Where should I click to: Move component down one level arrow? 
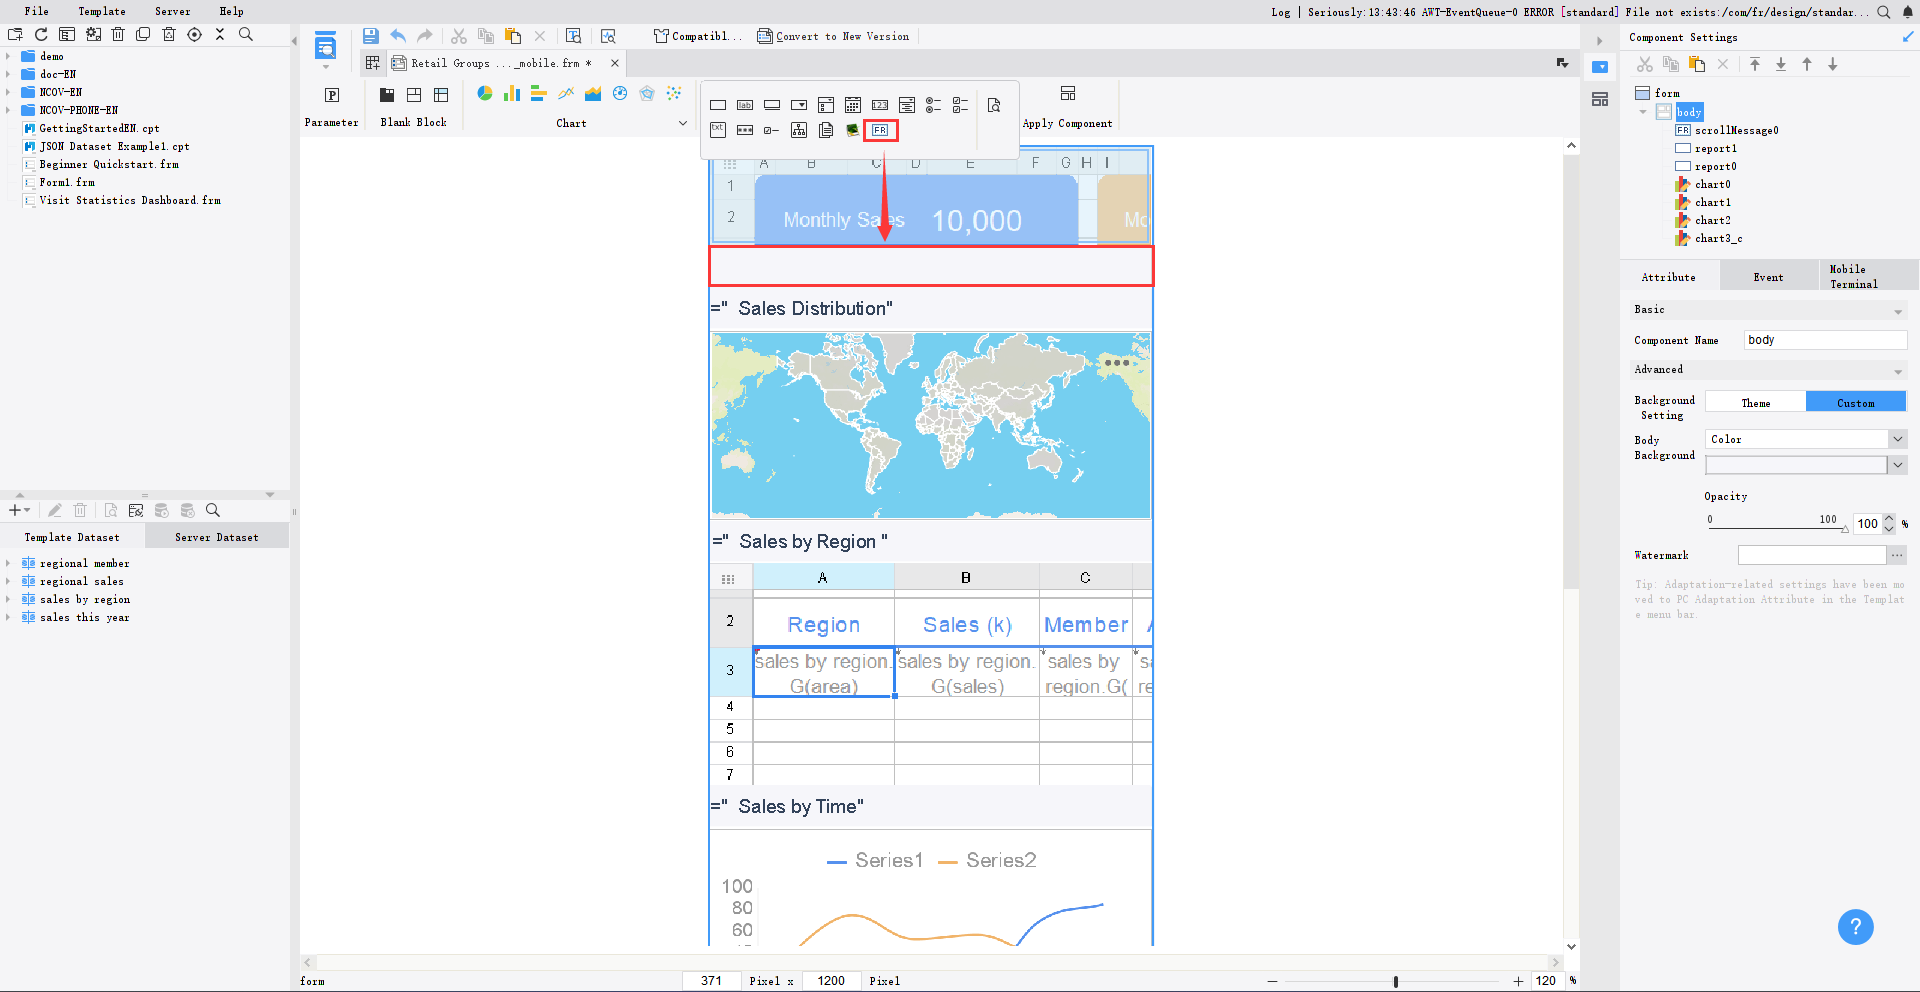(1833, 64)
